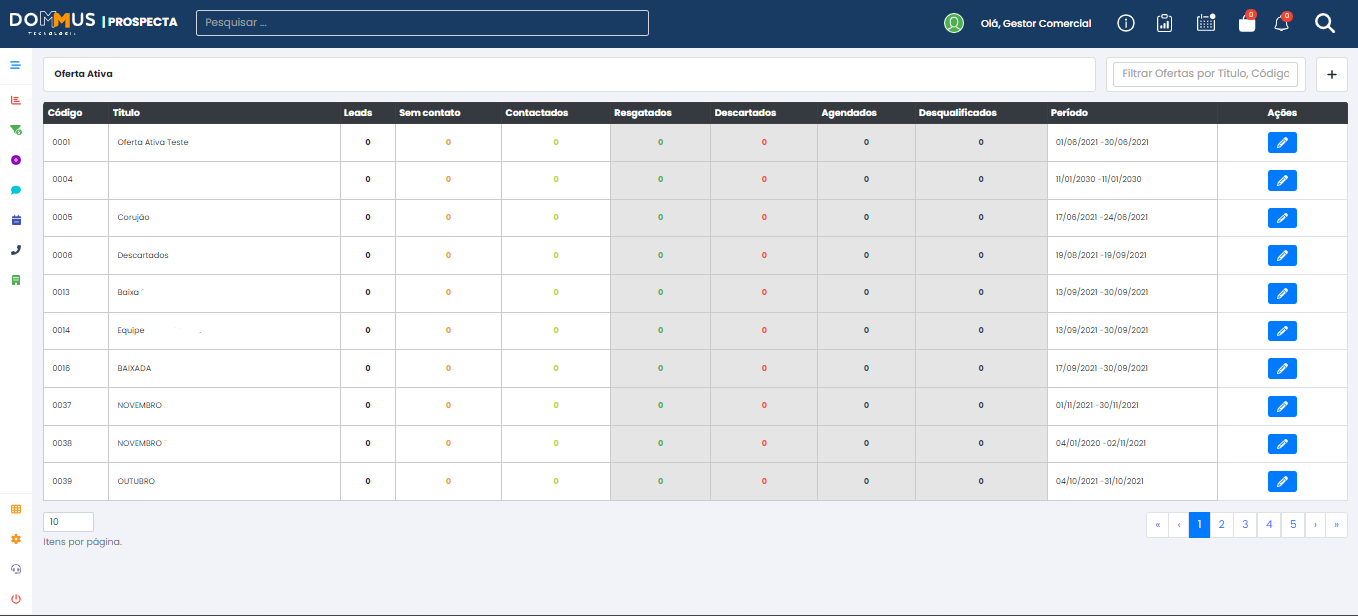
Task: Open the clipboard report icon
Action: coord(1165,23)
